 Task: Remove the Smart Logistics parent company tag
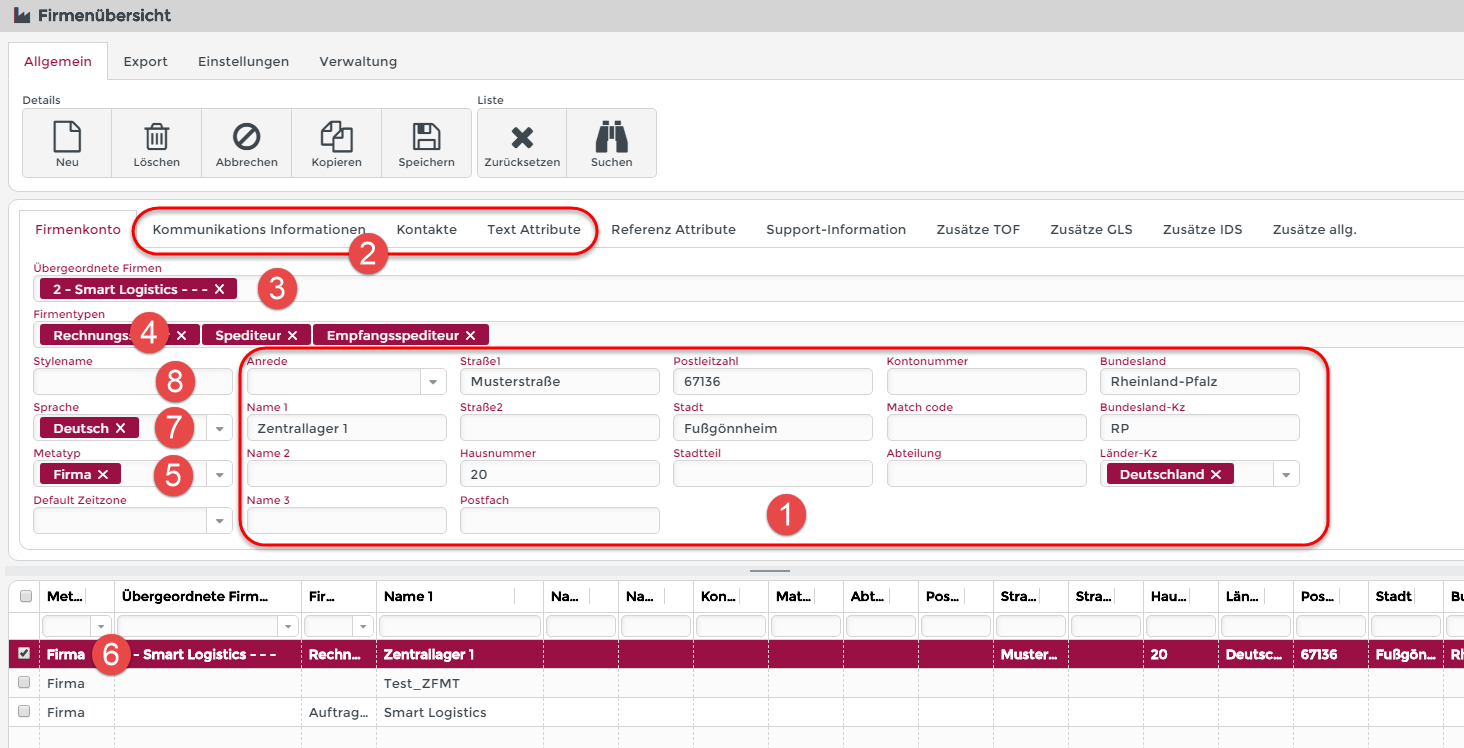click(x=219, y=289)
